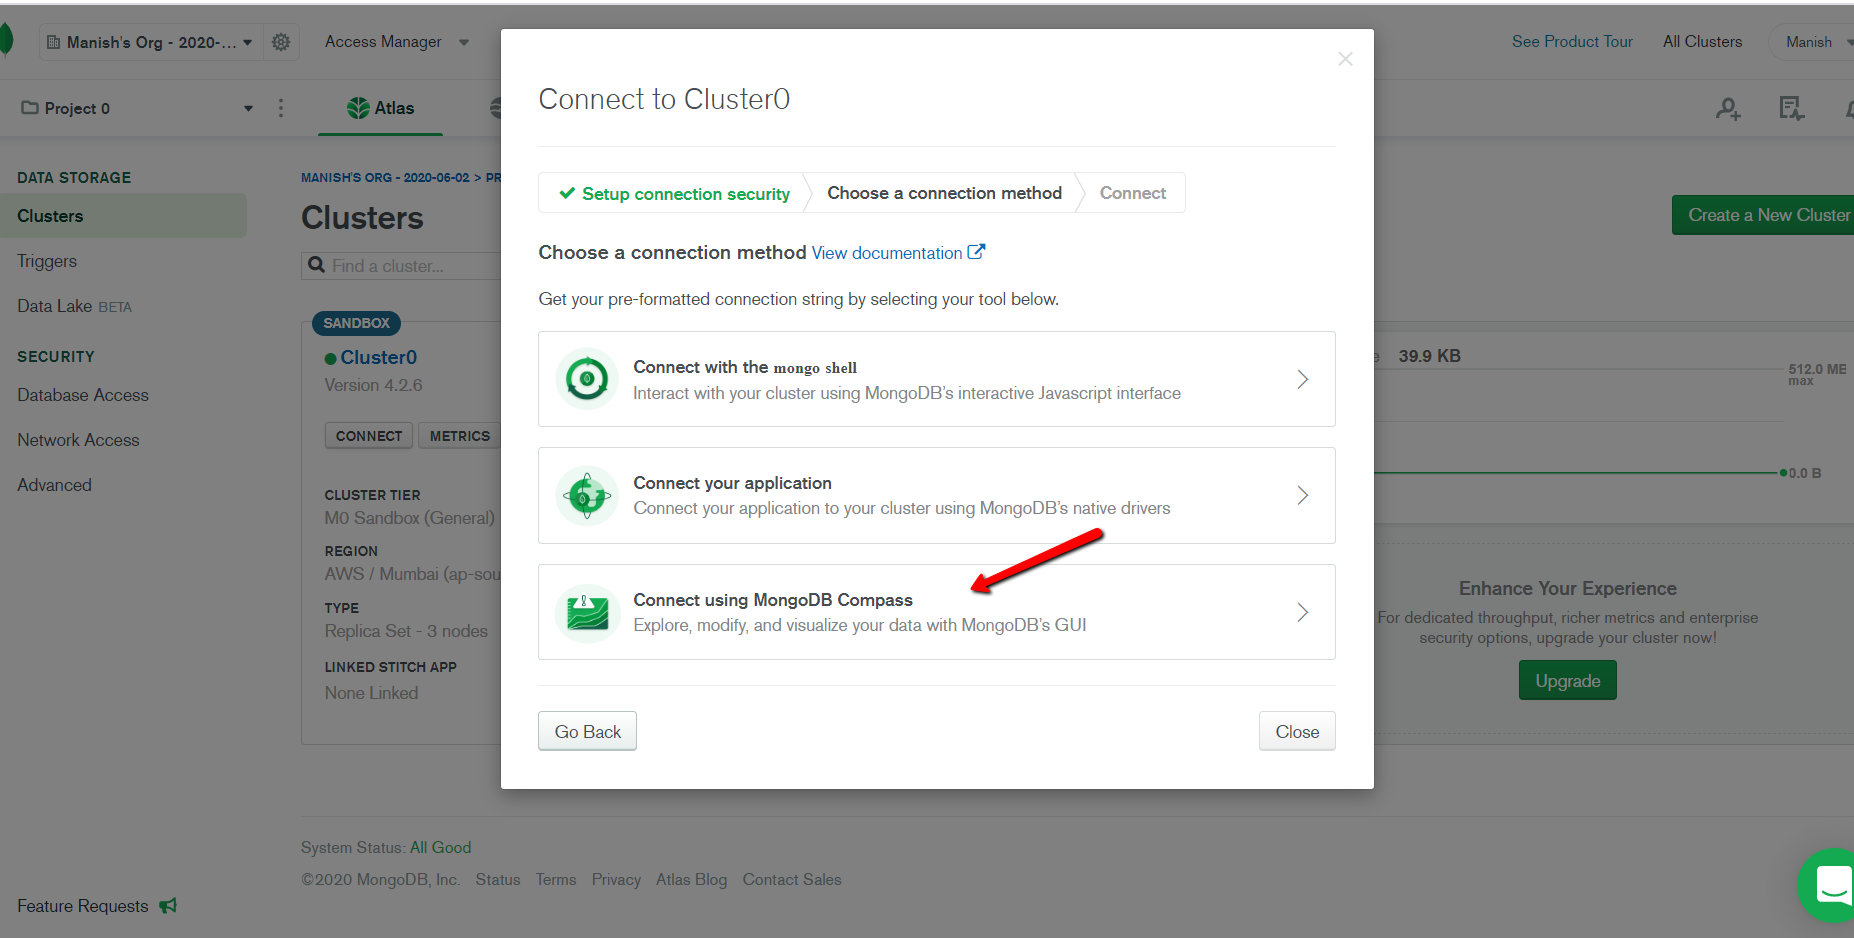Click the project options three-dot menu
This screenshot has width=1854, height=938.
[281, 108]
